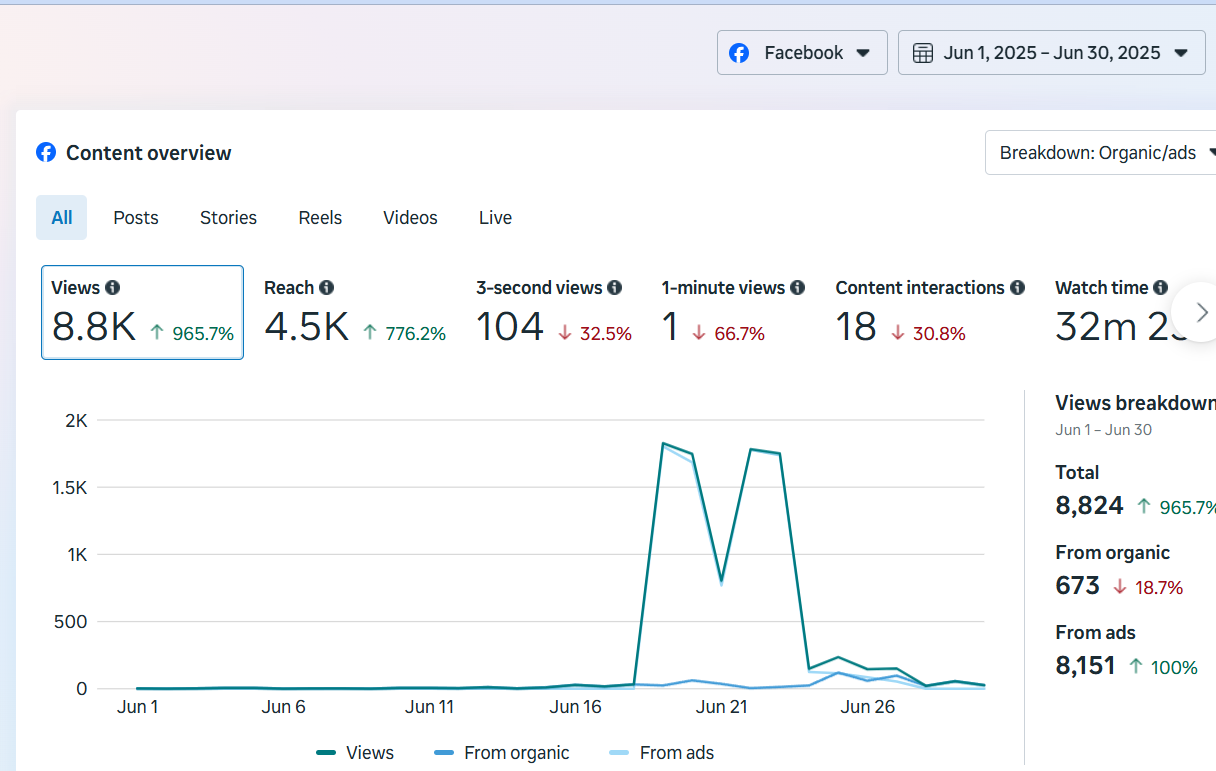Select the Reach metric card
1216x771 pixels.
pyautogui.click(x=354, y=312)
